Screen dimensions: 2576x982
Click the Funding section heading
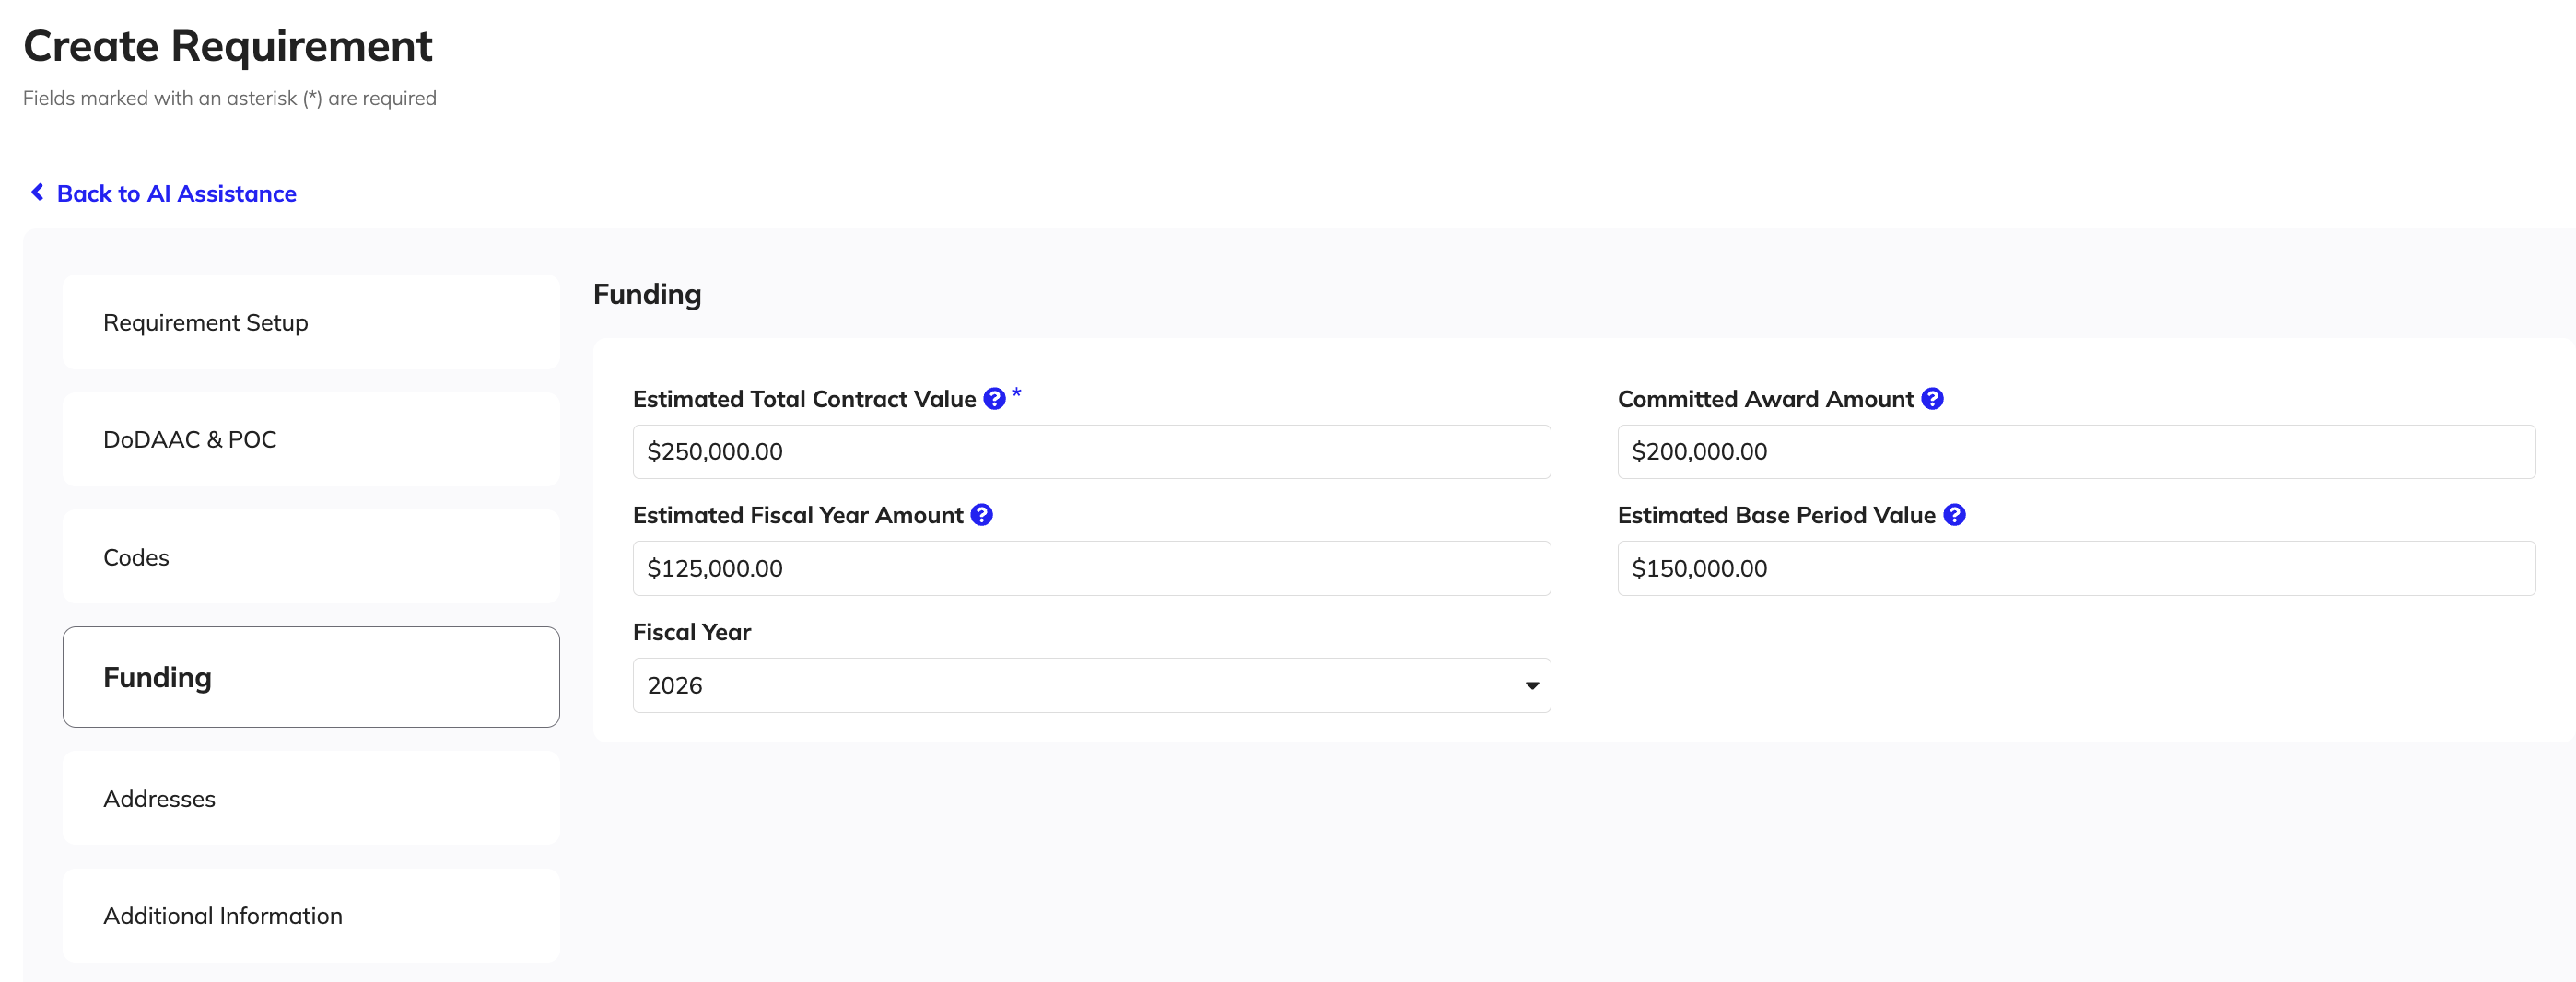pos(647,294)
